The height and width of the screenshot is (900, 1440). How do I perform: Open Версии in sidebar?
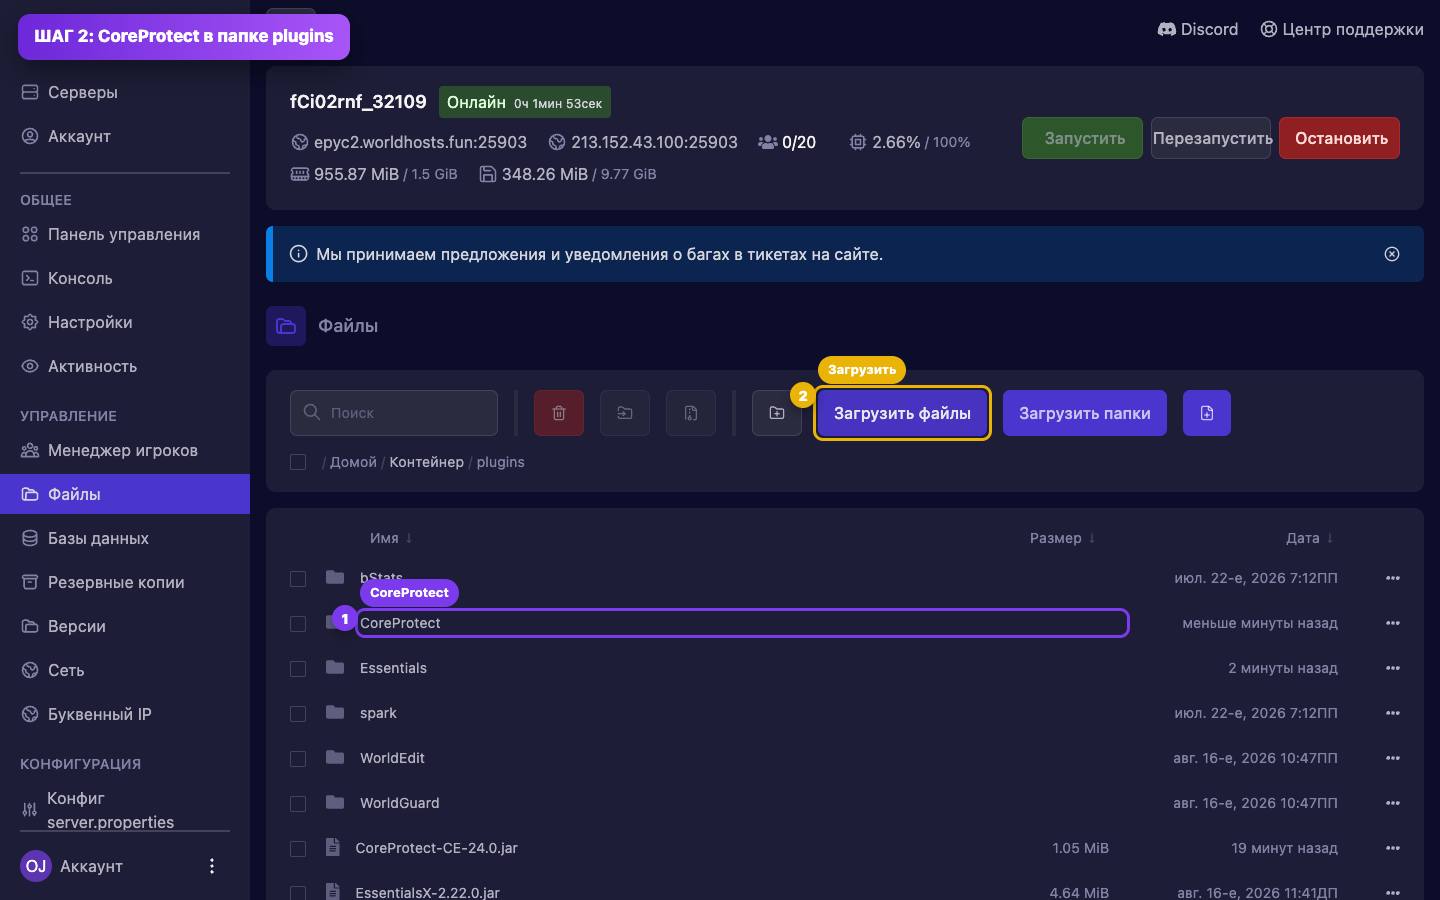point(125,626)
